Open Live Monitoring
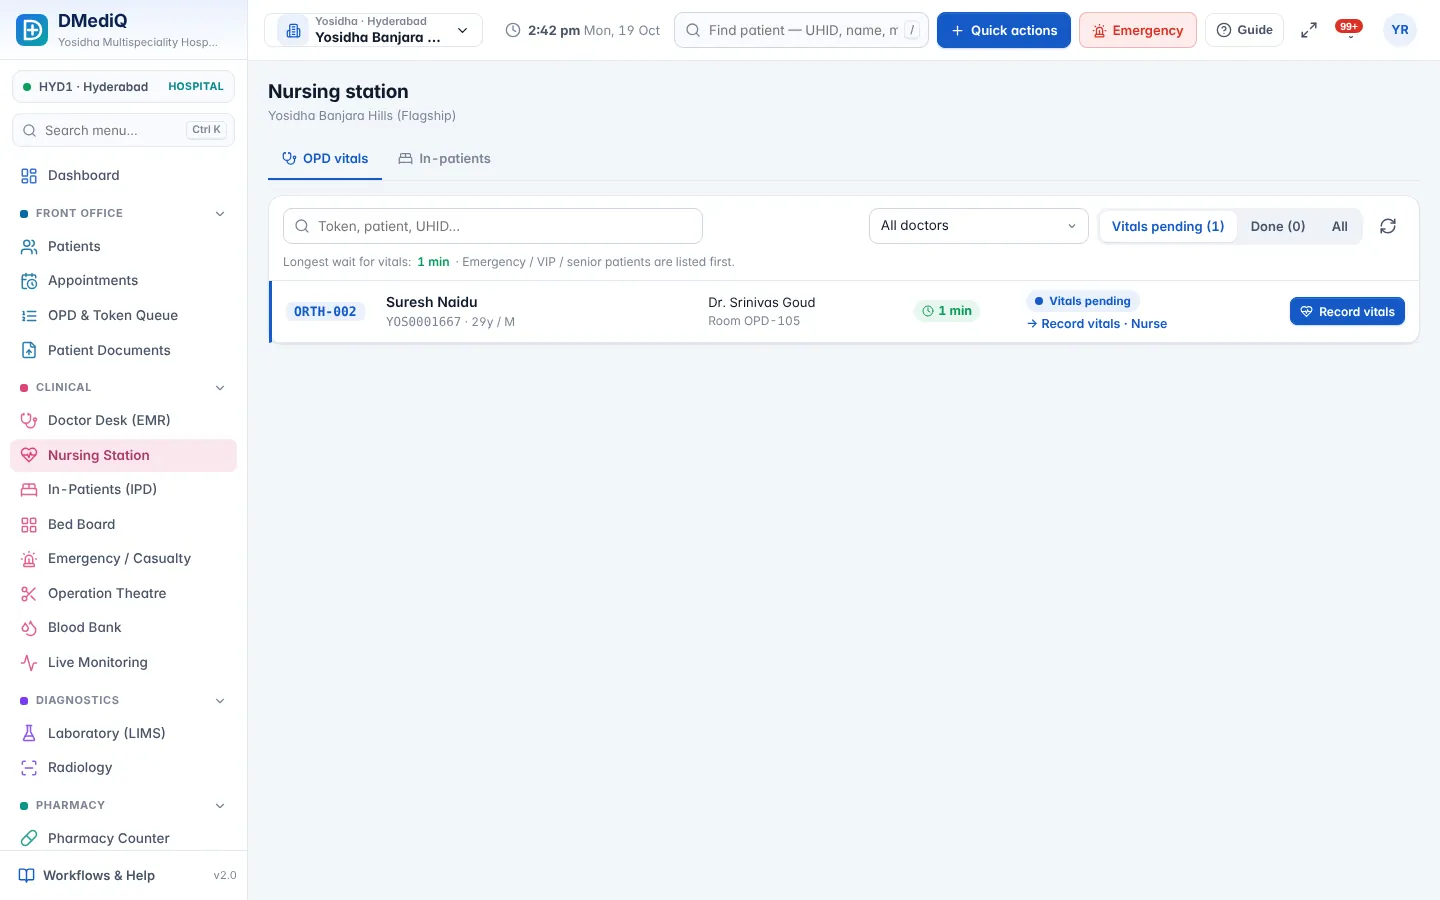Screen dimensions: 1440x900 point(123,662)
